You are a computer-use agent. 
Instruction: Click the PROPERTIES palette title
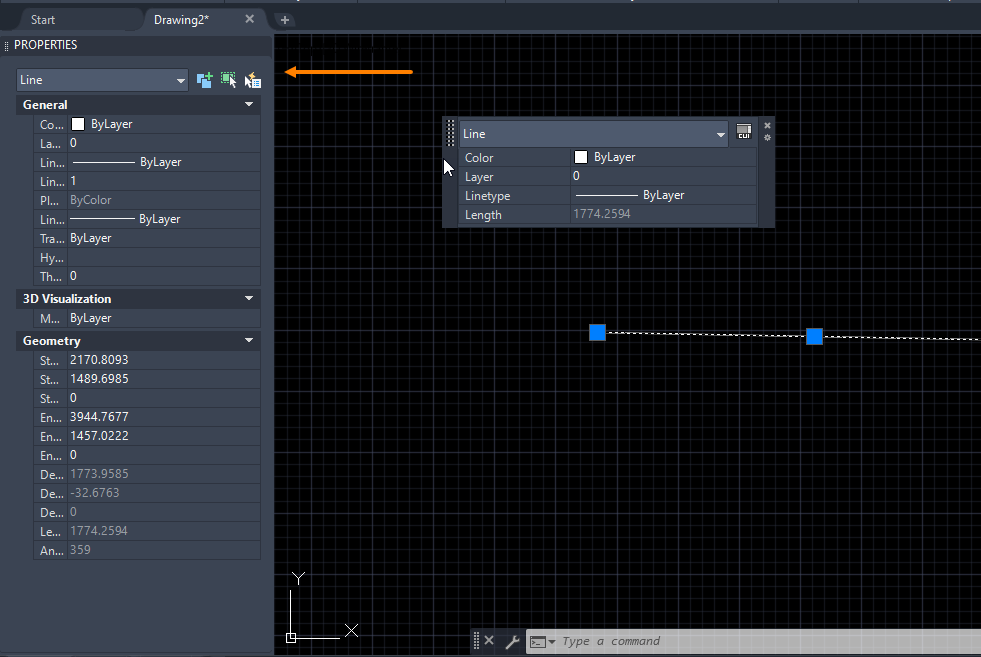[x=46, y=45]
